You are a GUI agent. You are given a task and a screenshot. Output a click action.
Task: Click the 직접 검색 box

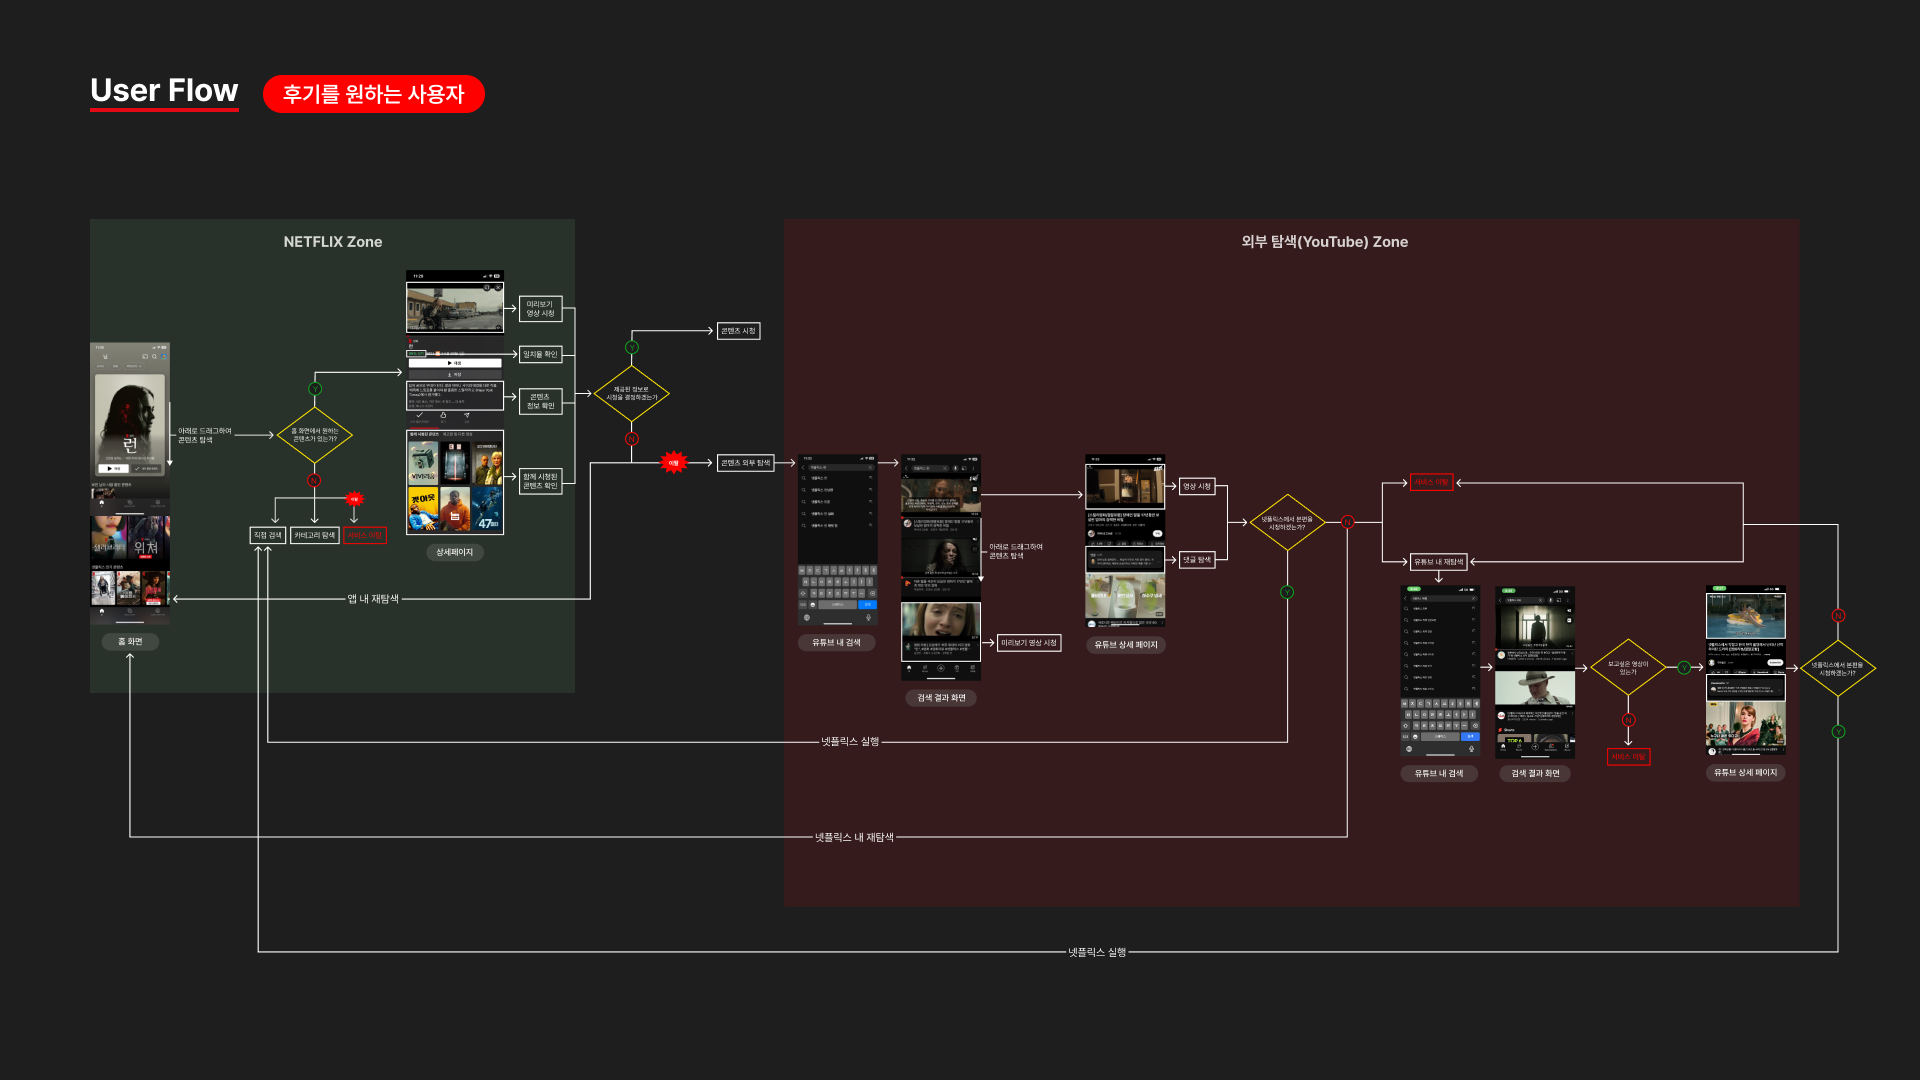(267, 536)
